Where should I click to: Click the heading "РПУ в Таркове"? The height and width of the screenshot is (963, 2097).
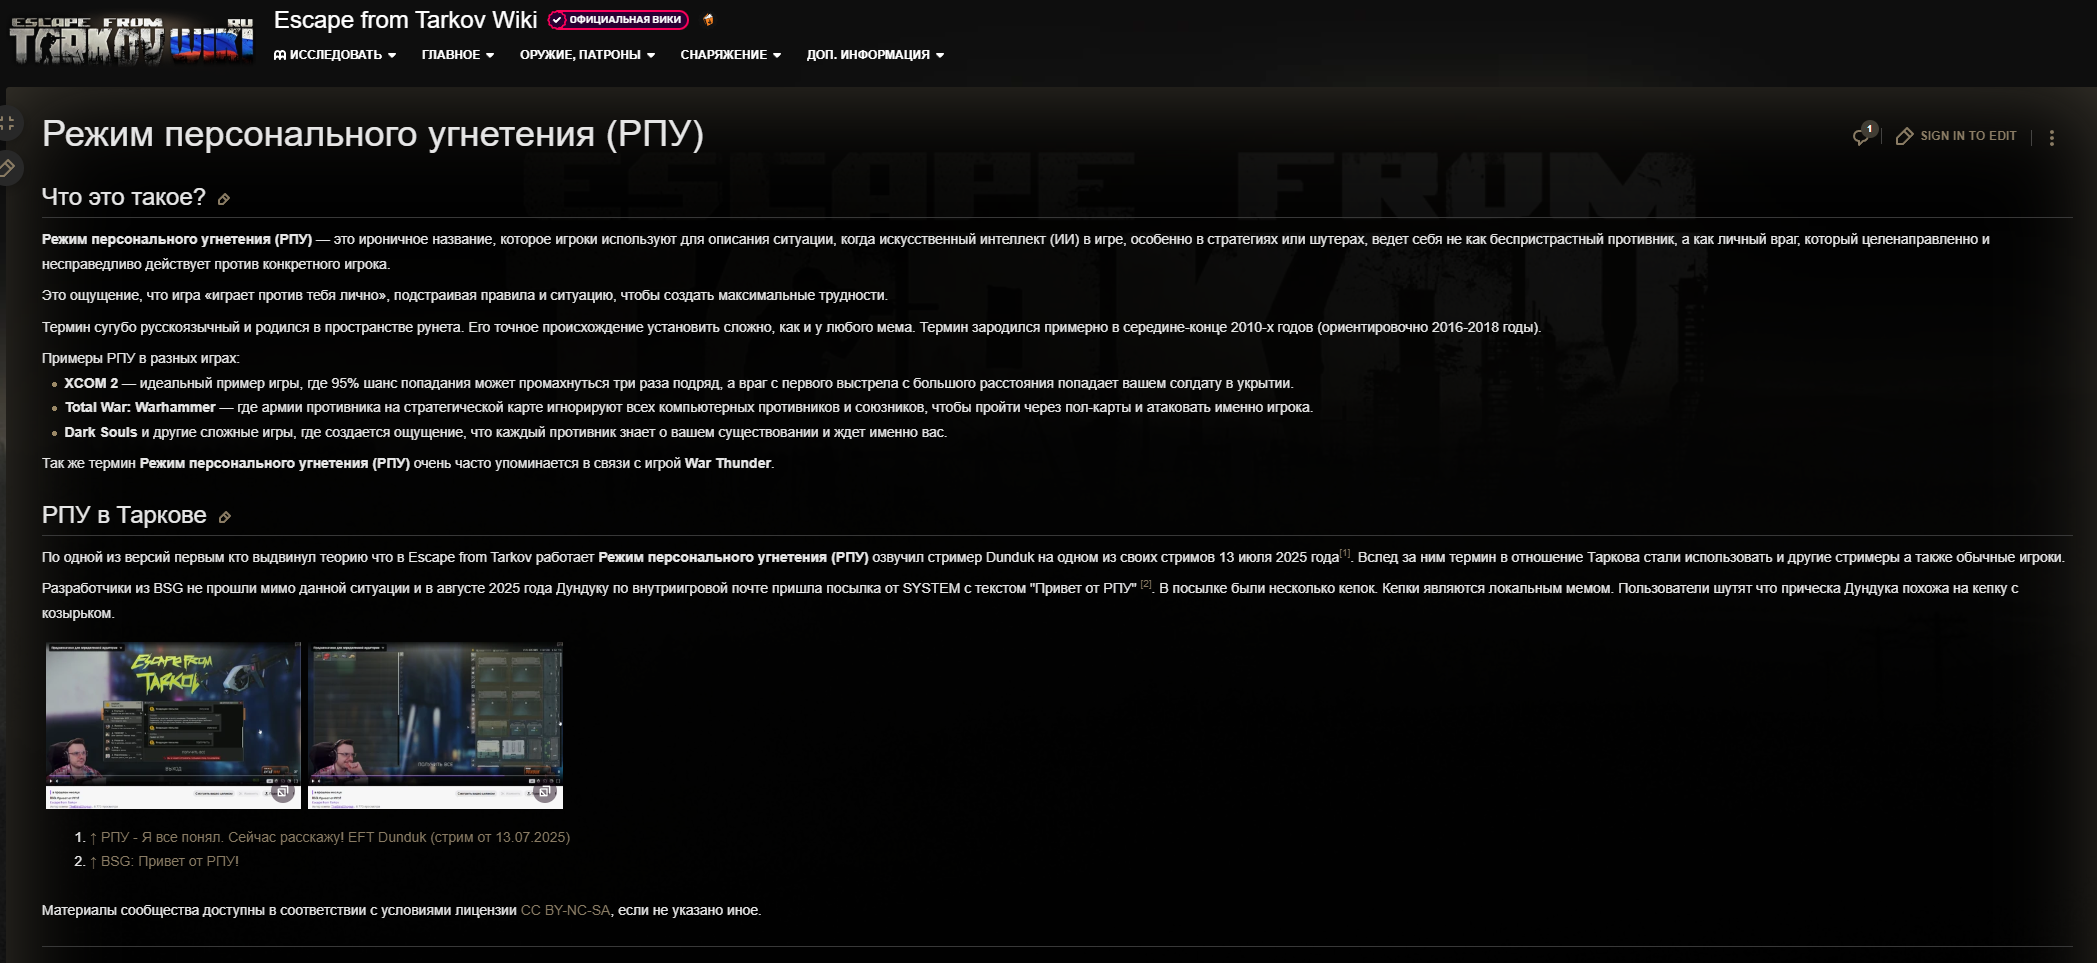124,516
